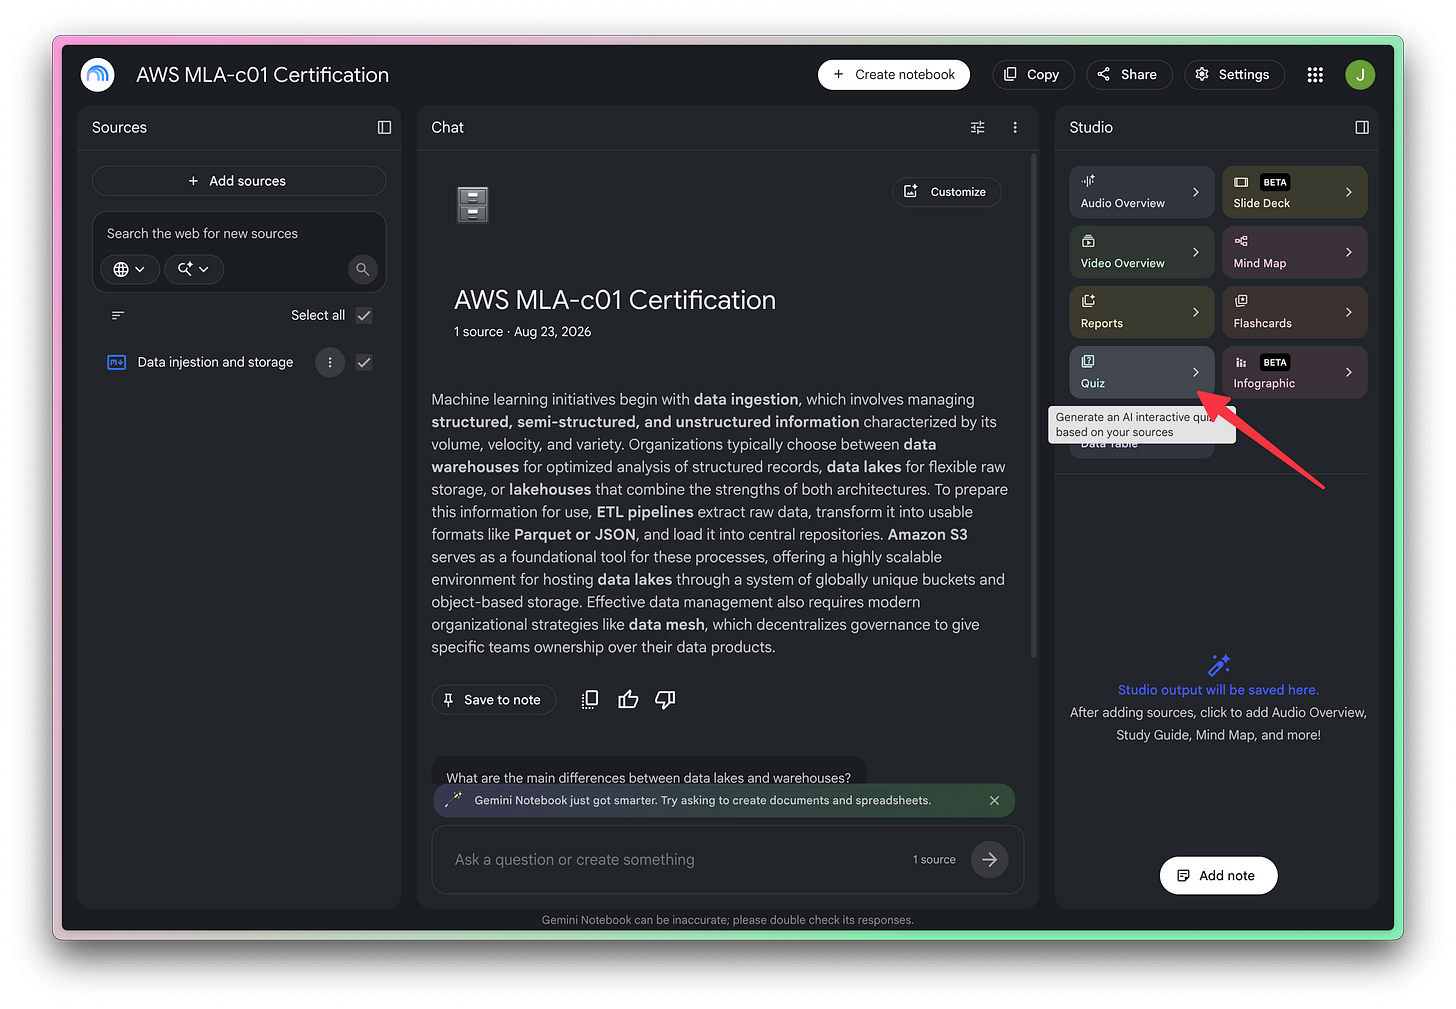The width and height of the screenshot is (1456, 1009).
Task: Share the notebook
Action: coord(1129,75)
